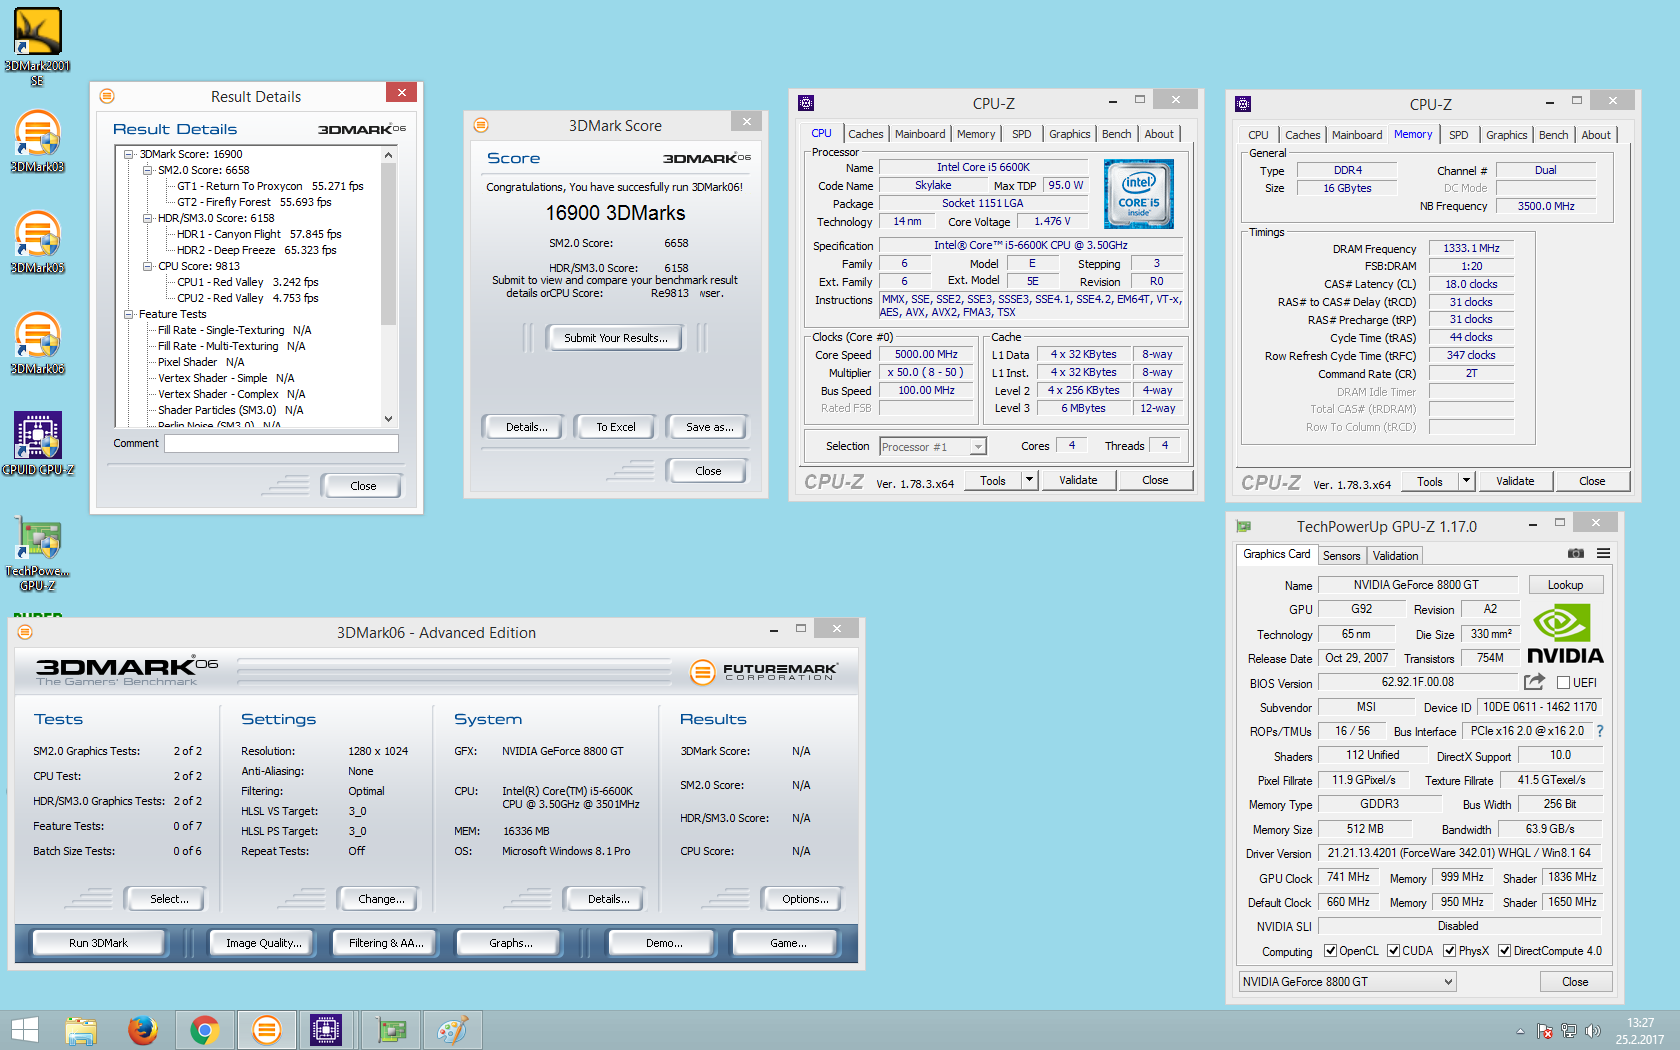Switch to 3DMark06 taskbar icon
Image resolution: width=1680 pixels, height=1050 pixels.
[266, 1030]
